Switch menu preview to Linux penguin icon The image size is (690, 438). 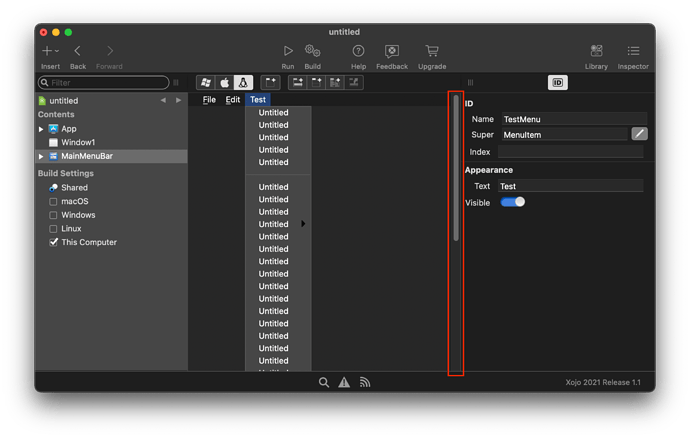coord(243,82)
